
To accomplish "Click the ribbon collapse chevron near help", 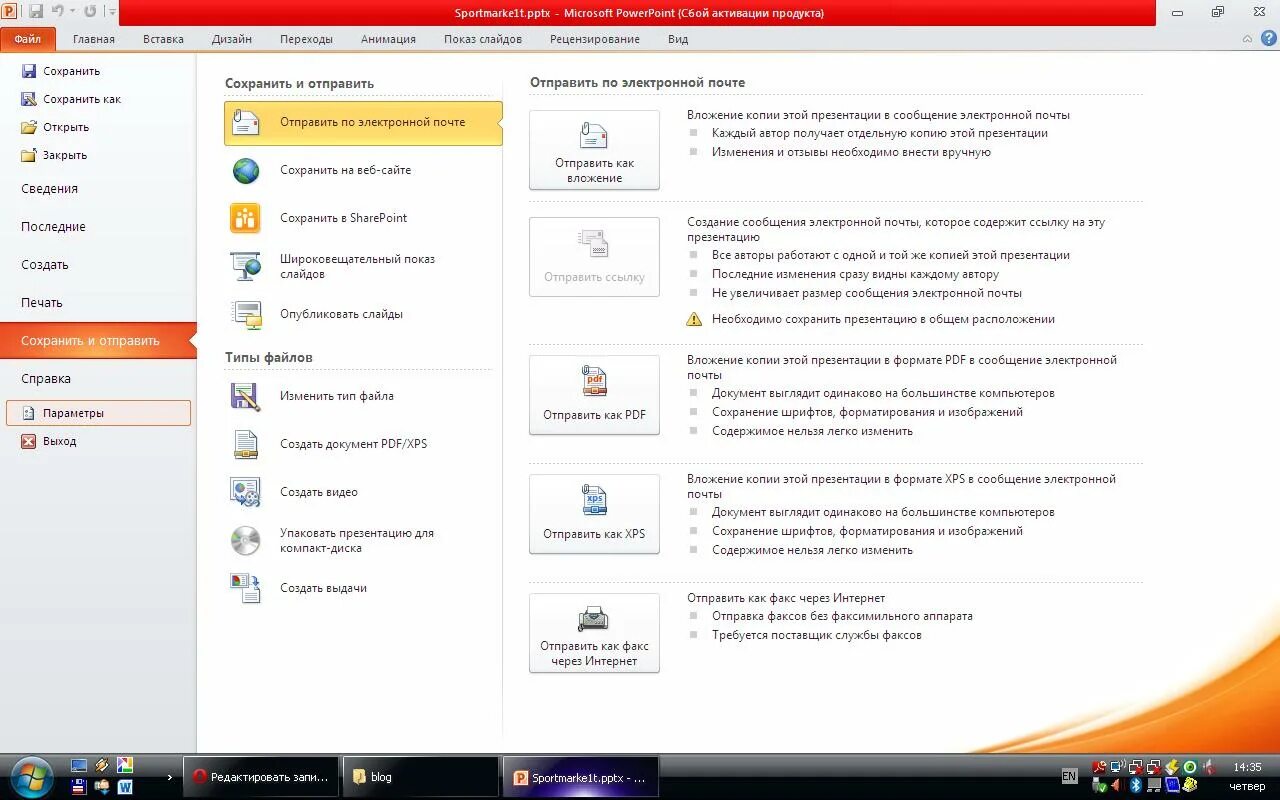I will pos(1247,39).
